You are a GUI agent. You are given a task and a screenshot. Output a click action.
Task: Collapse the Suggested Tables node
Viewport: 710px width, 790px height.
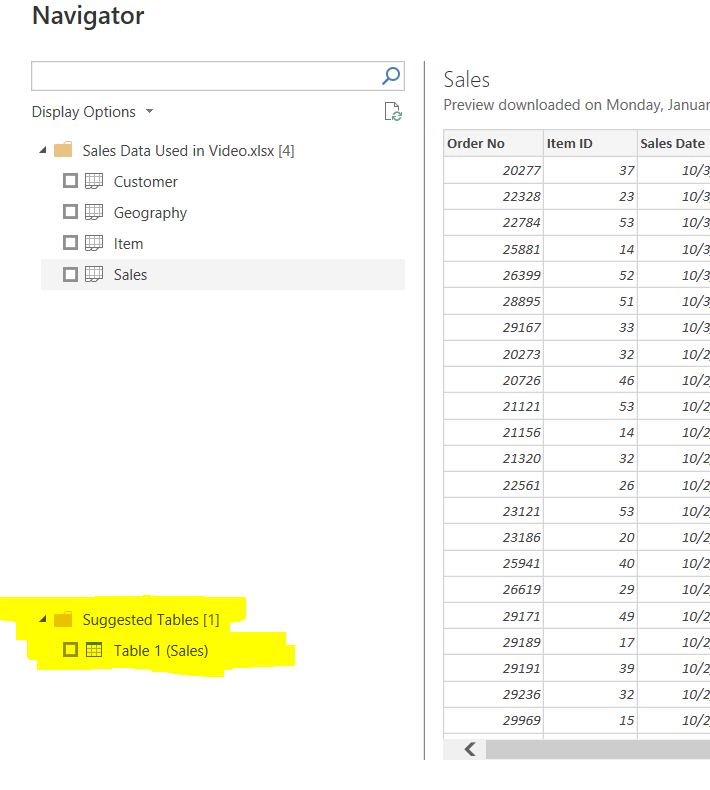pyautogui.click(x=43, y=619)
